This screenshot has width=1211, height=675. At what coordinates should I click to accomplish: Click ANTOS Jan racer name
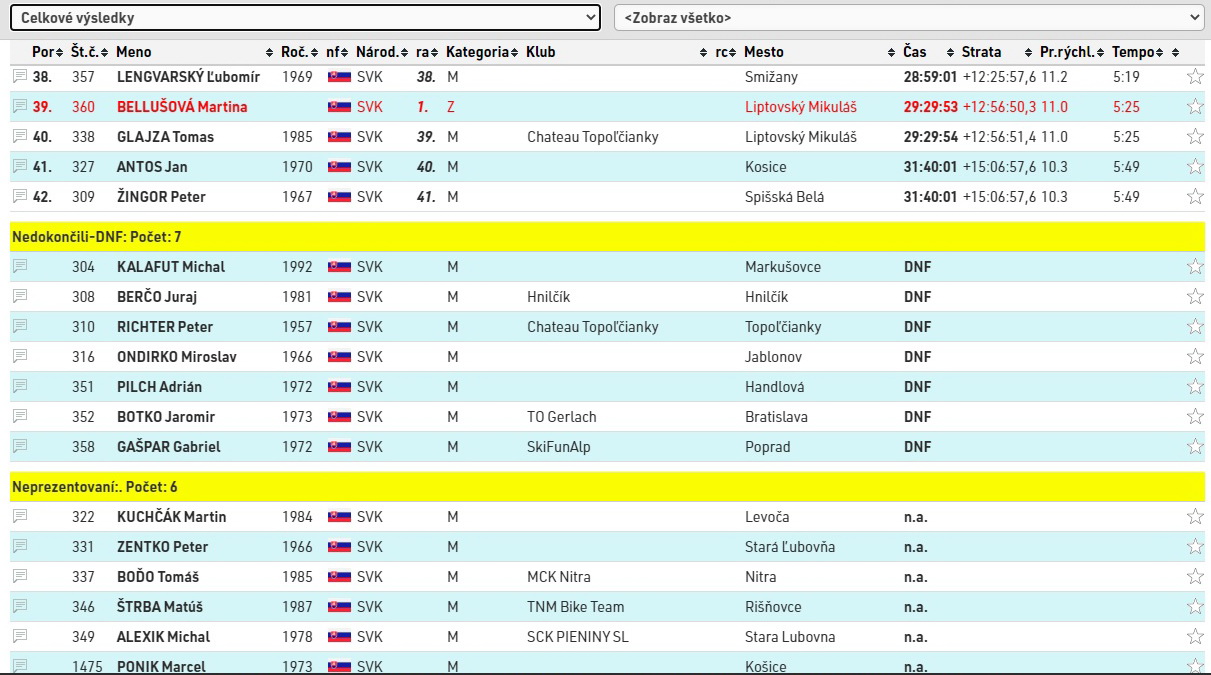coord(152,167)
